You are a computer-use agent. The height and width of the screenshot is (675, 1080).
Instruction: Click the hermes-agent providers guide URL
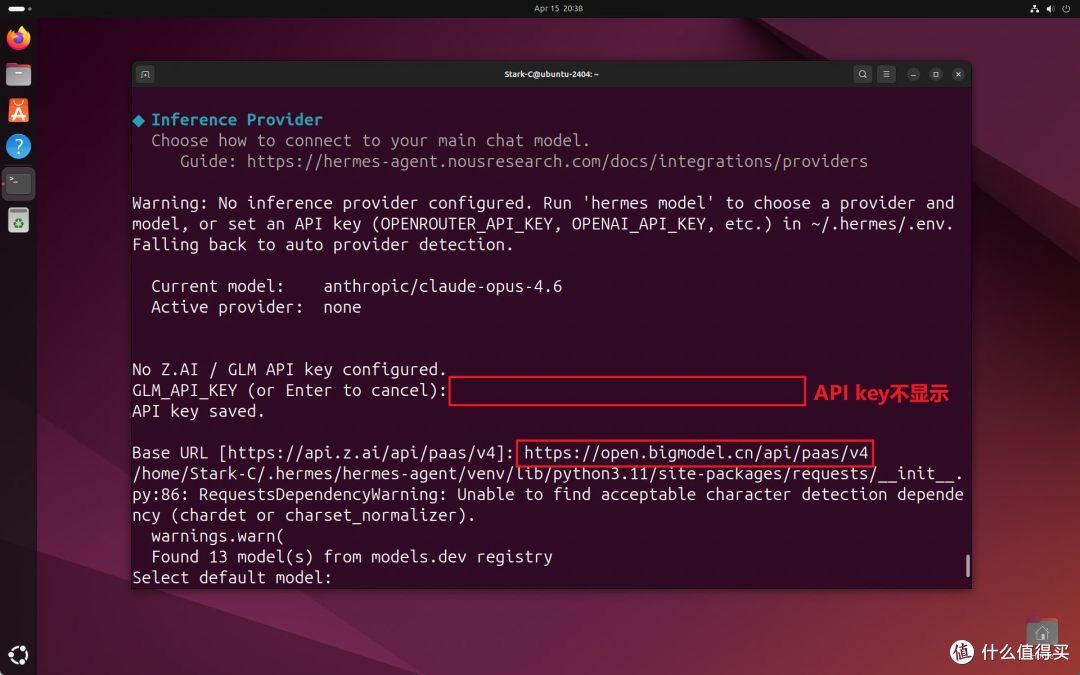coord(557,161)
